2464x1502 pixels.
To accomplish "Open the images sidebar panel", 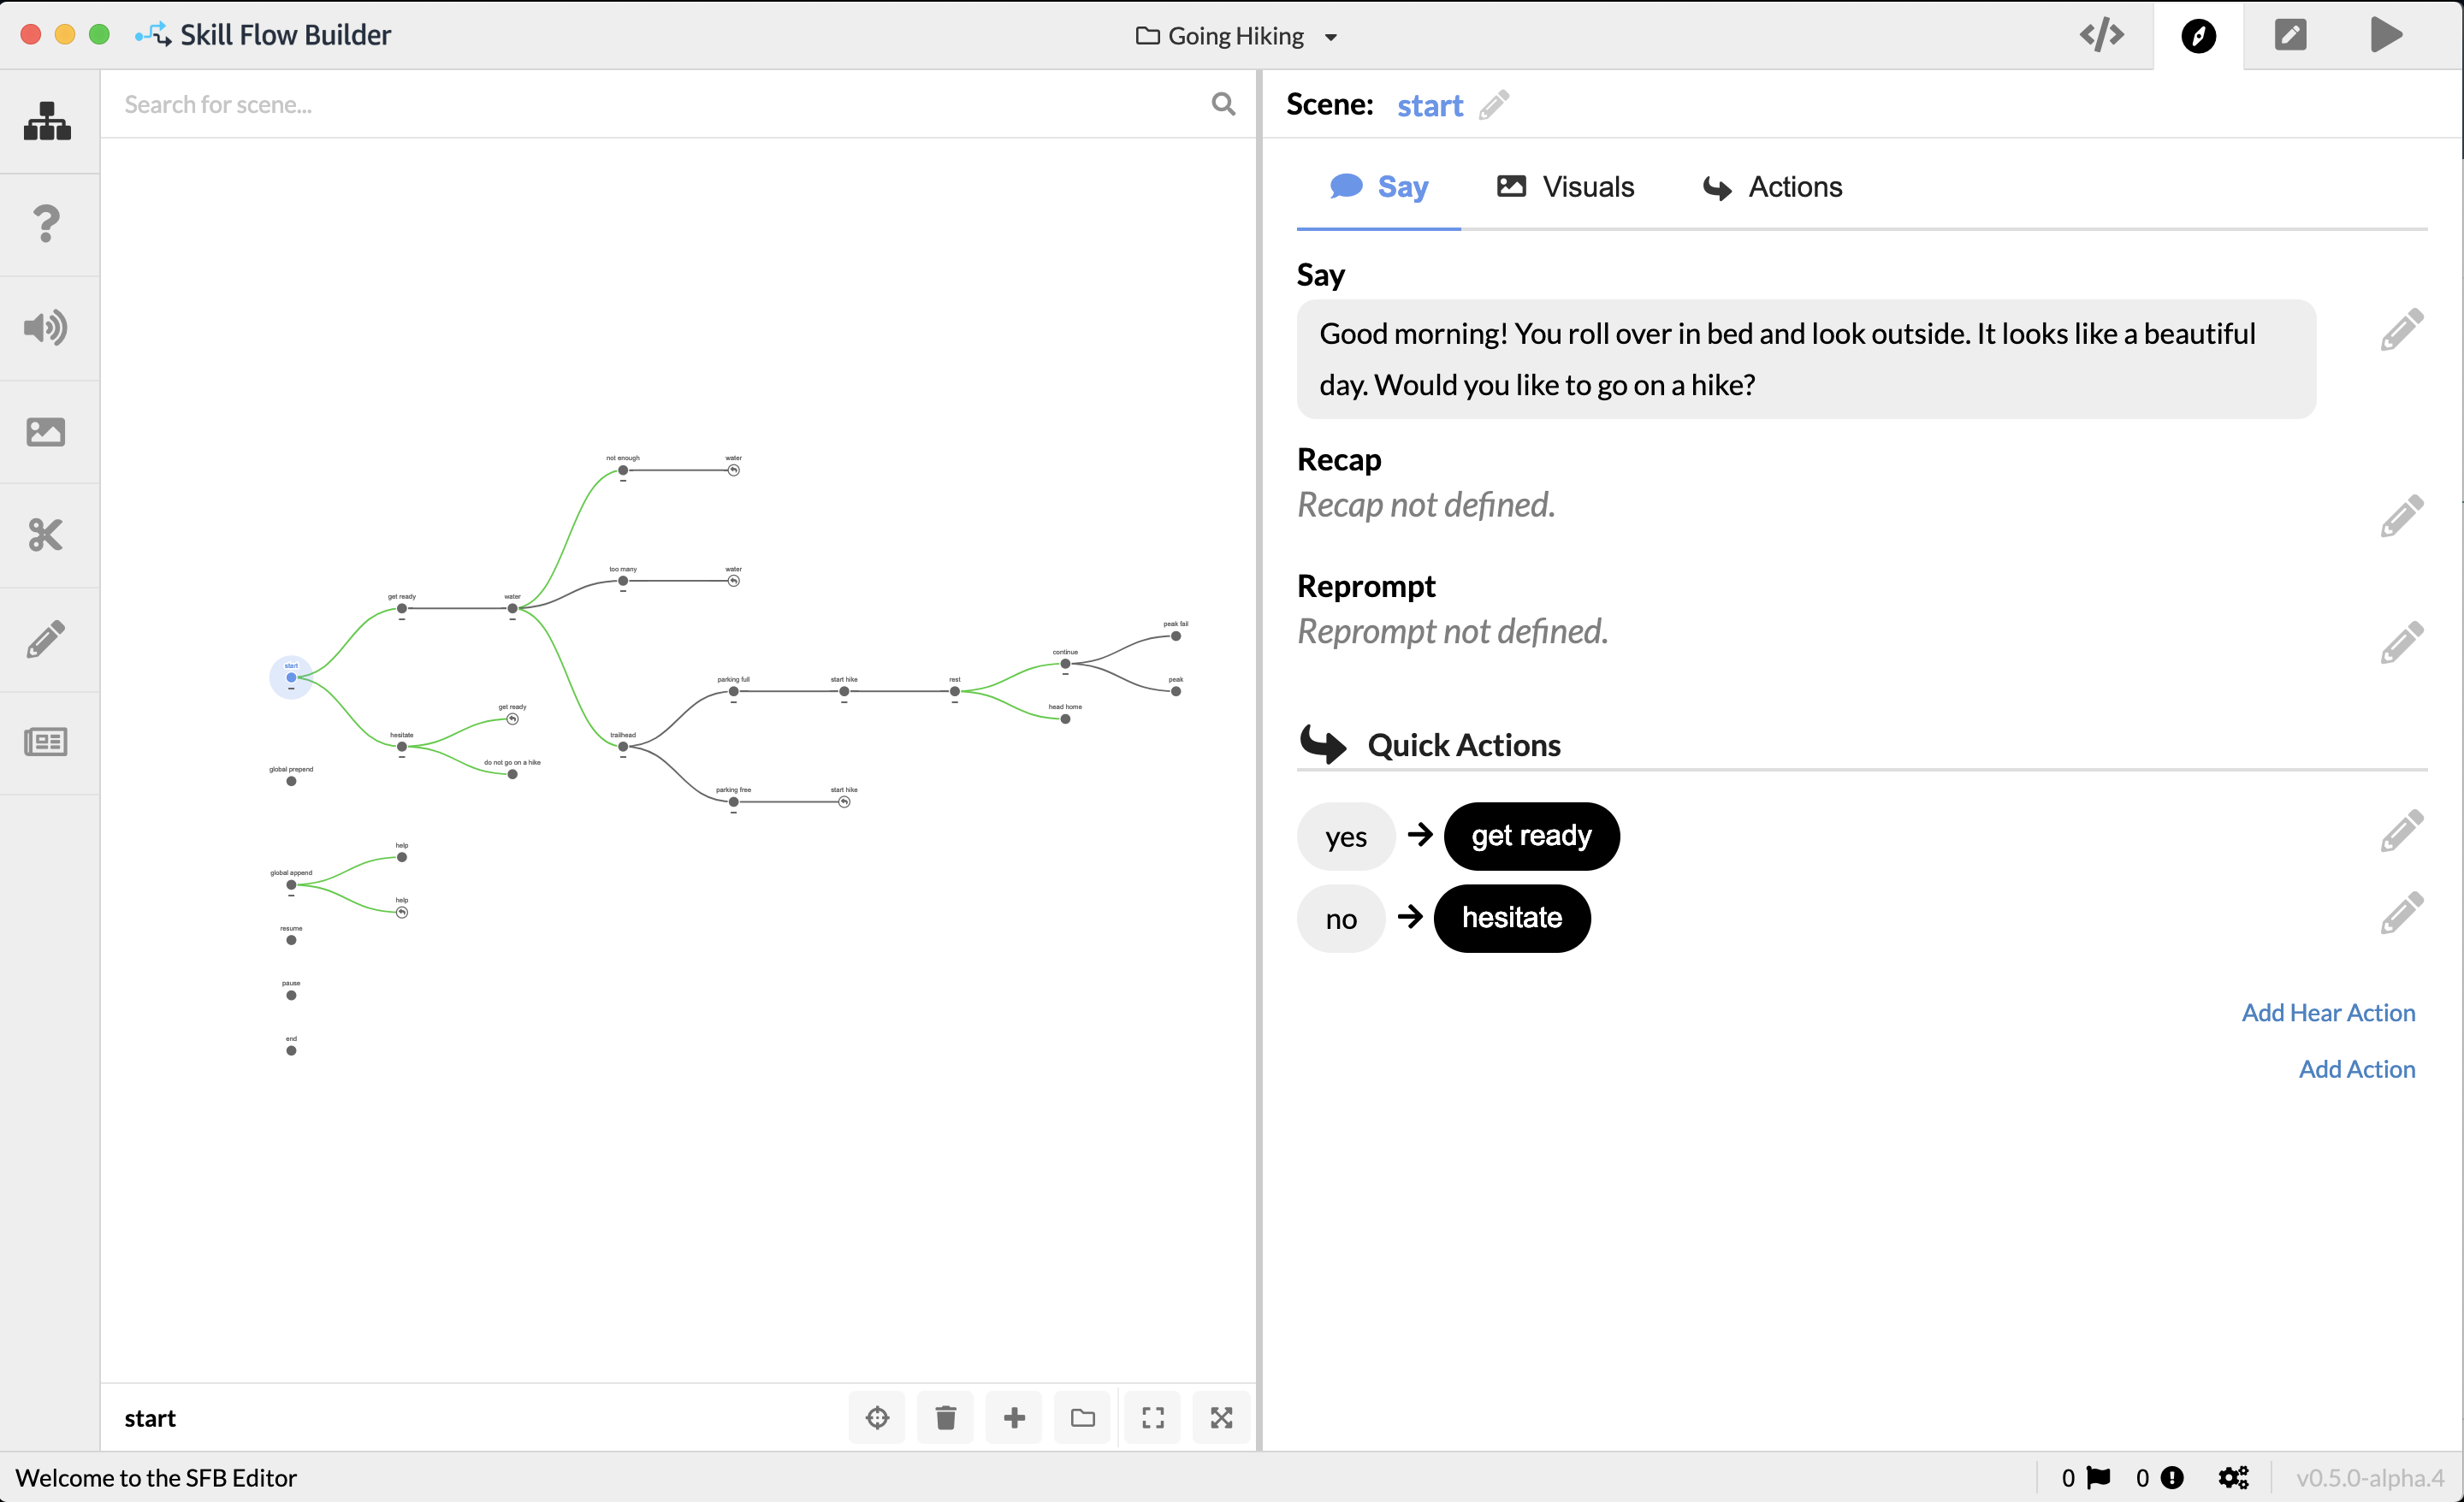I will [x=47, y=432].
